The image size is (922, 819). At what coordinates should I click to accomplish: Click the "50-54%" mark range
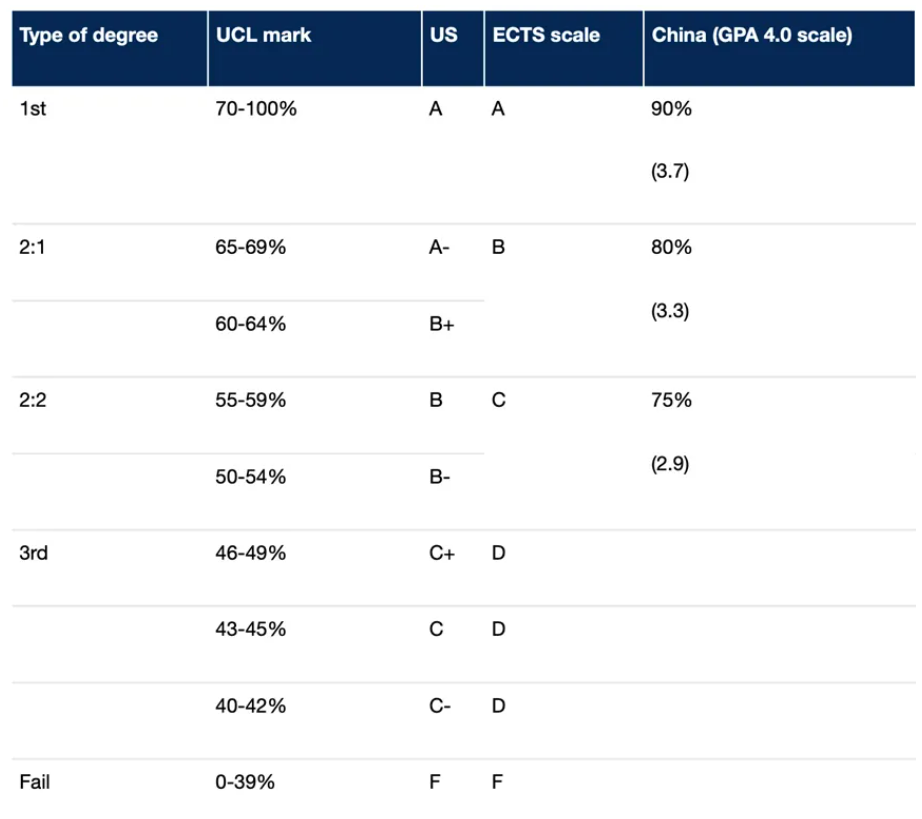coord(251,477)
